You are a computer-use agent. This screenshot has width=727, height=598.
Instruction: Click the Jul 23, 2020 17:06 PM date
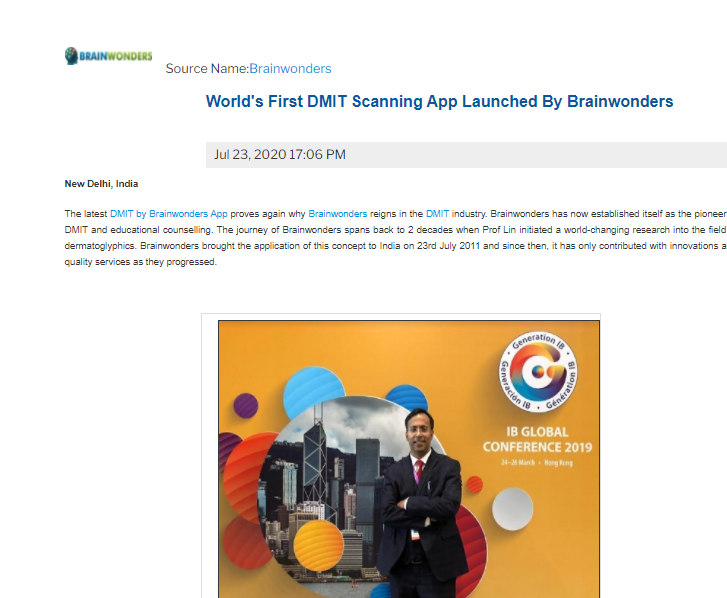[x=280, y=154]
